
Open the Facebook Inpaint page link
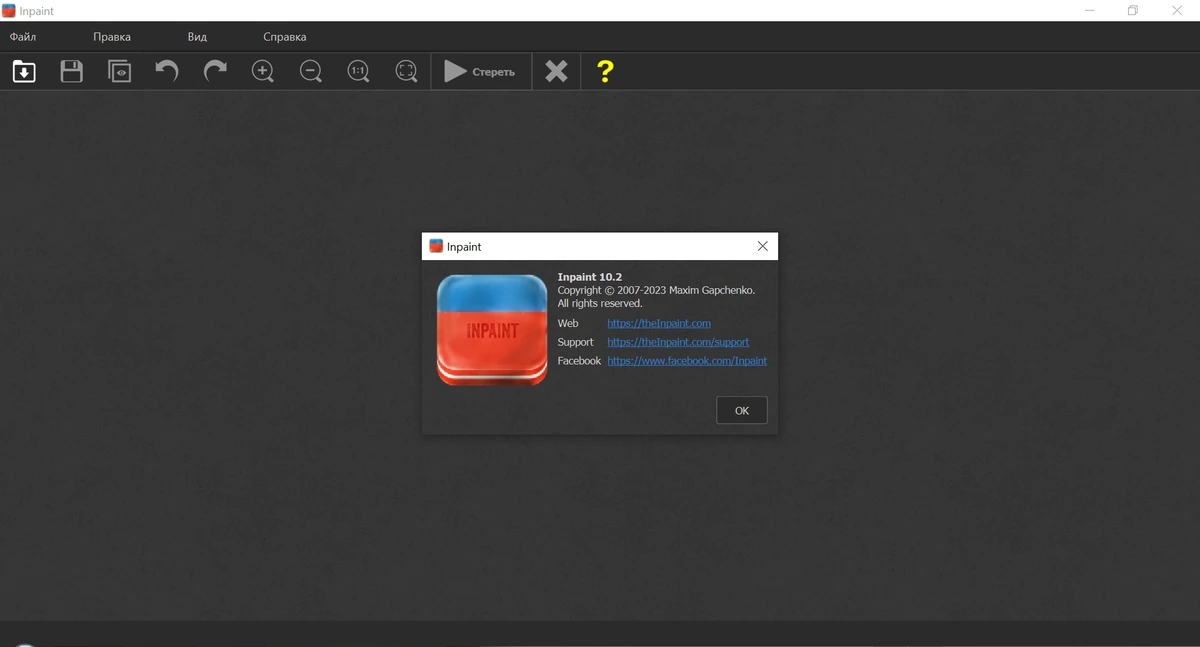[687, 361]
